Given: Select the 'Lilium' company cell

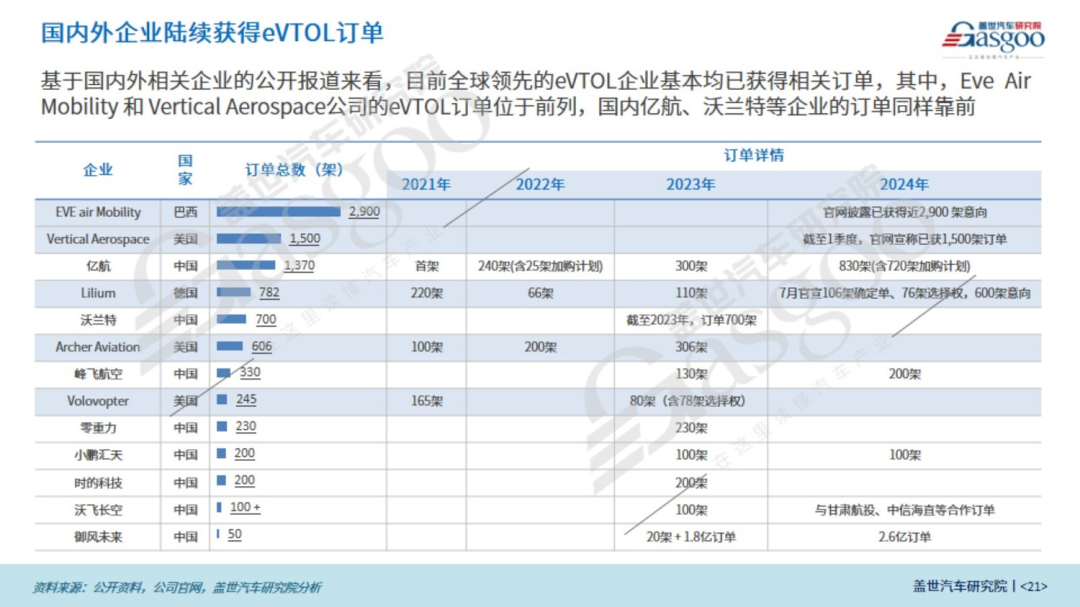Looking at the screenshot, I should coord(98,293).
